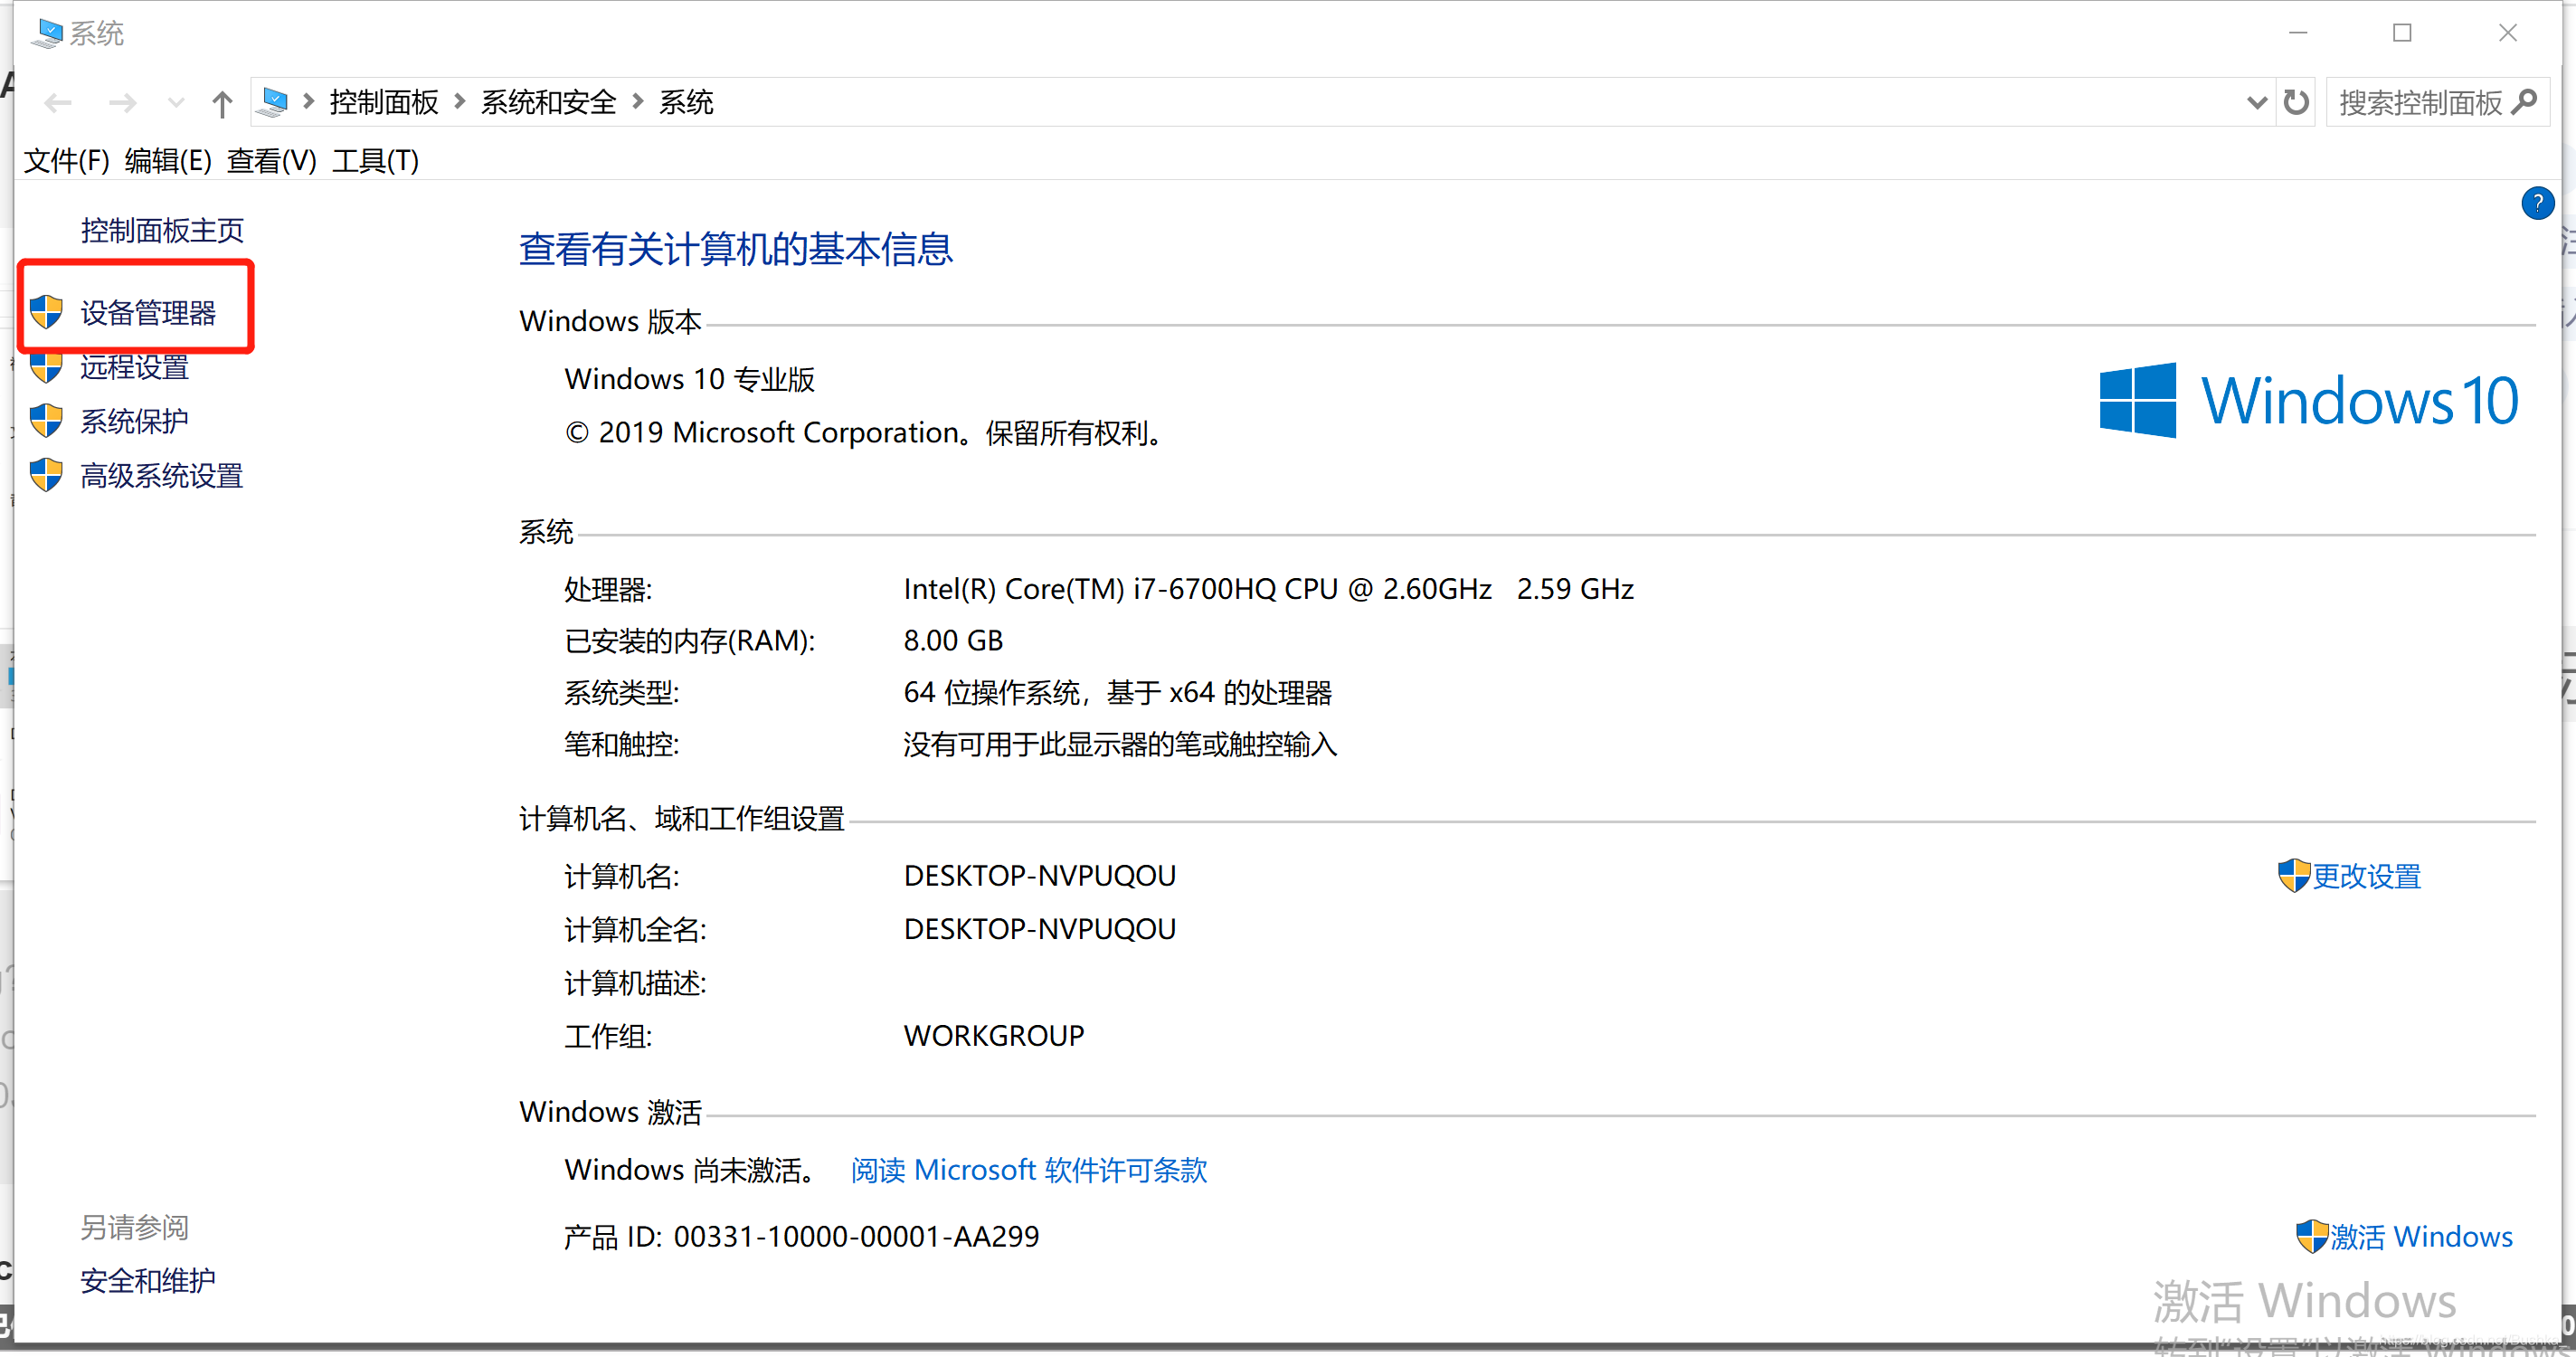Click the shield icon next to 更改设置
2576x1357 pixels.
(x=2293, y=876)
